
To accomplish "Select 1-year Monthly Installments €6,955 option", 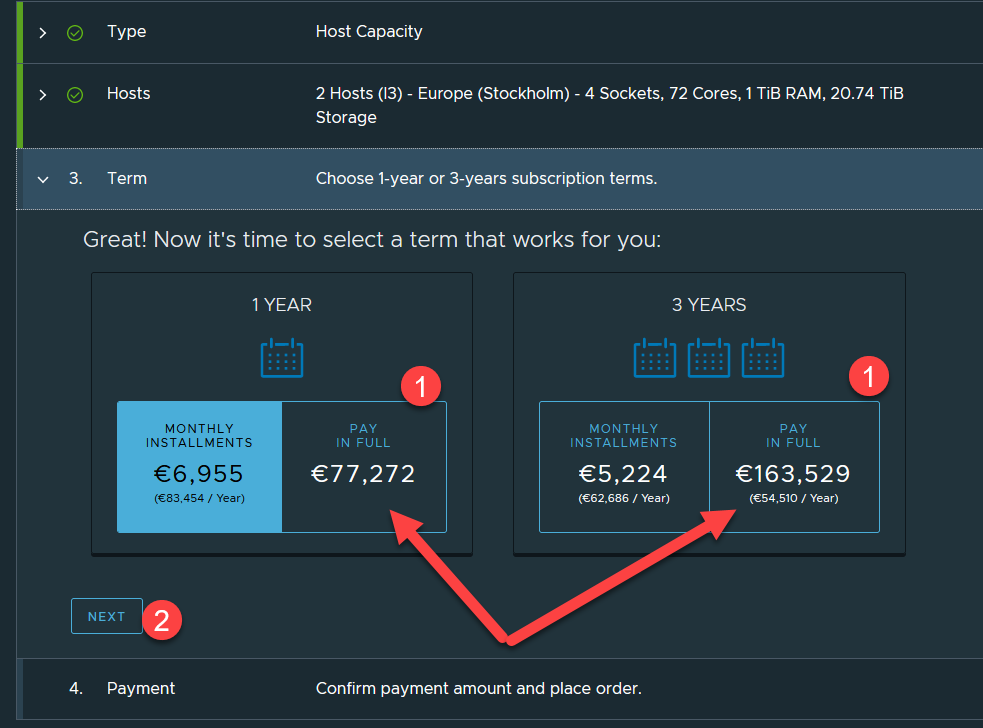I will click(x=199, y=467).
